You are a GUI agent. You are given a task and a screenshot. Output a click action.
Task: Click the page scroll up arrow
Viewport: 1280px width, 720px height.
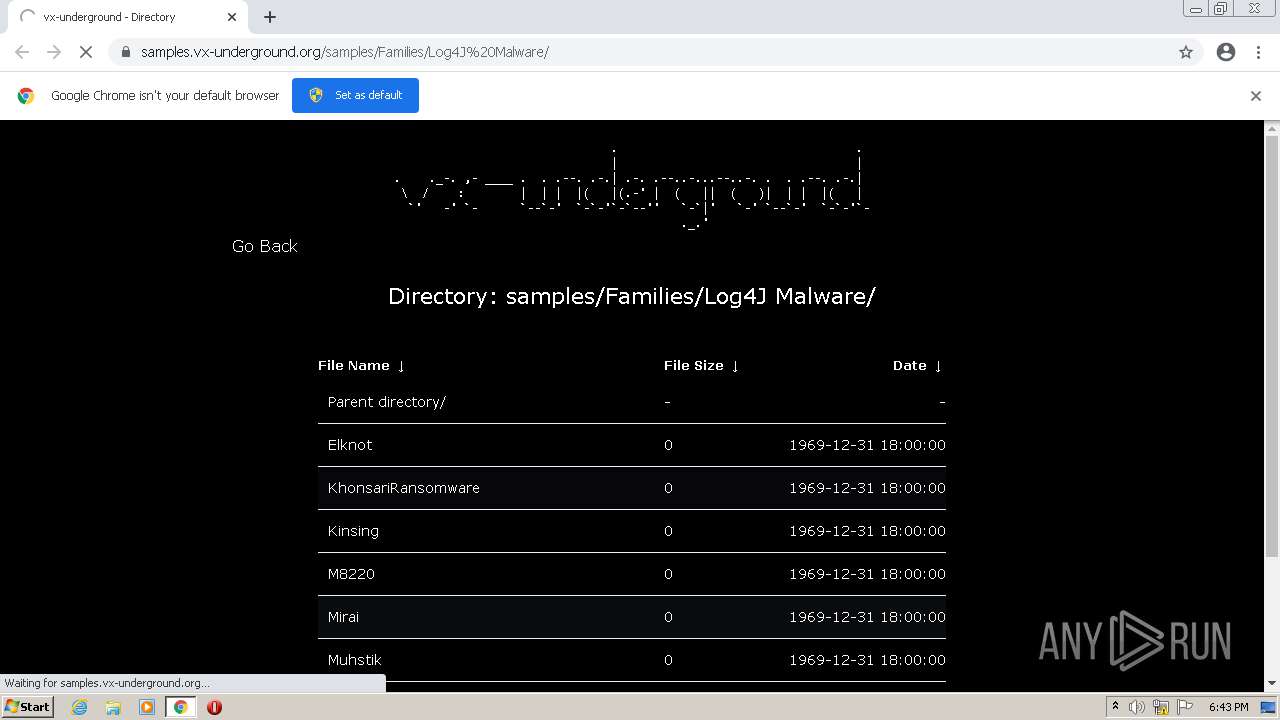coord(1272,129)
